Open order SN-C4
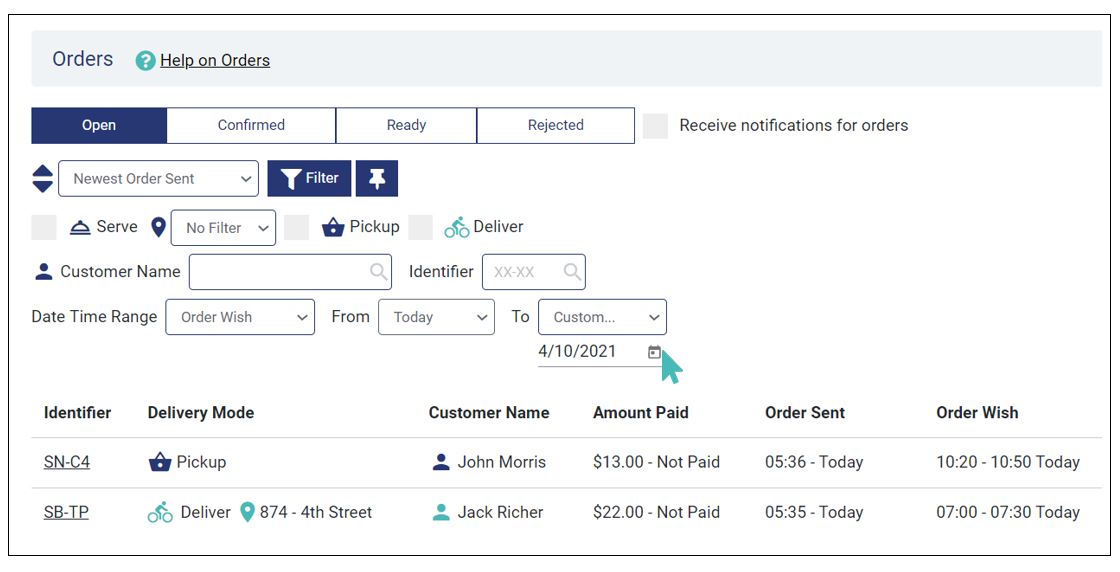Viewport: 1120px width, 572px height. click(x=67, y=463)
